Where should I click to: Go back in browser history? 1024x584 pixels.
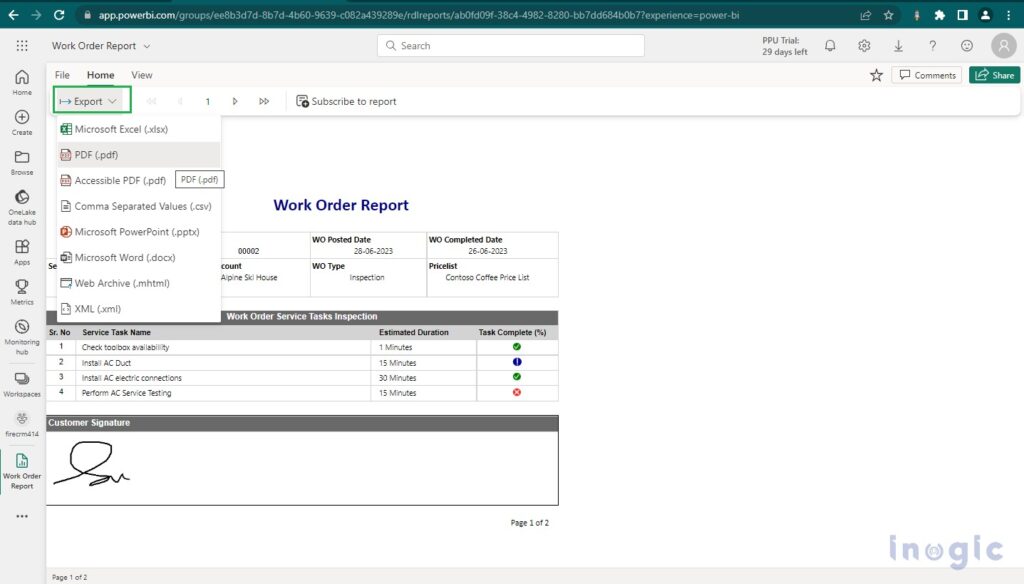pos(13,14)
